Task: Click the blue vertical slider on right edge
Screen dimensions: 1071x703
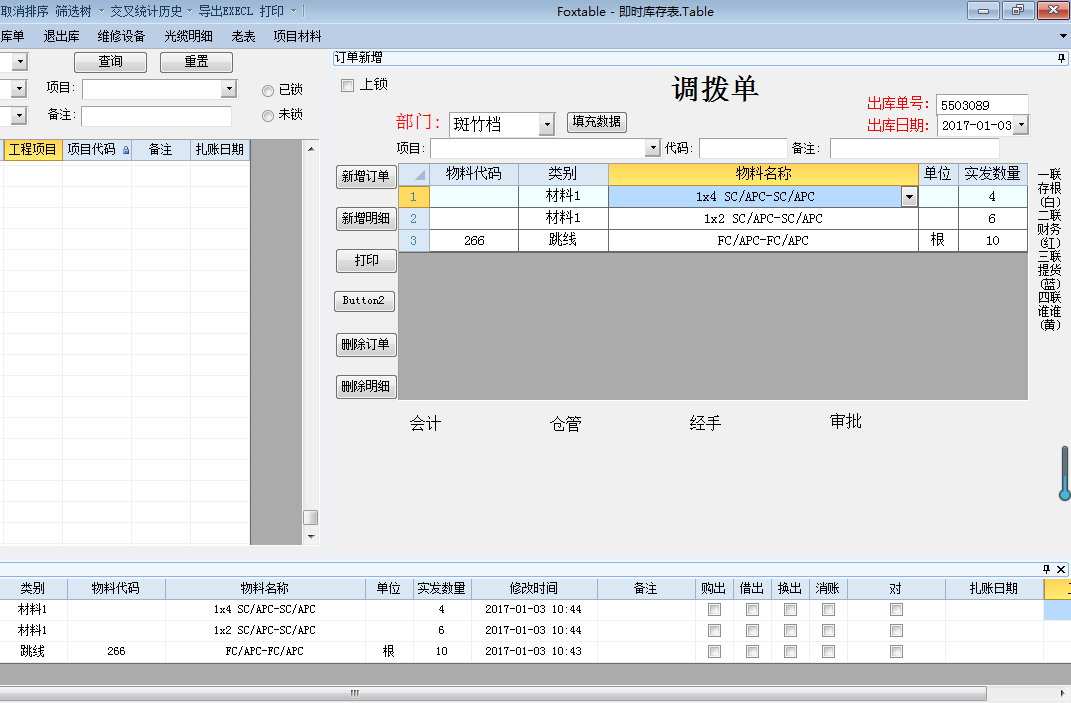Action: tap(1065, 474)
